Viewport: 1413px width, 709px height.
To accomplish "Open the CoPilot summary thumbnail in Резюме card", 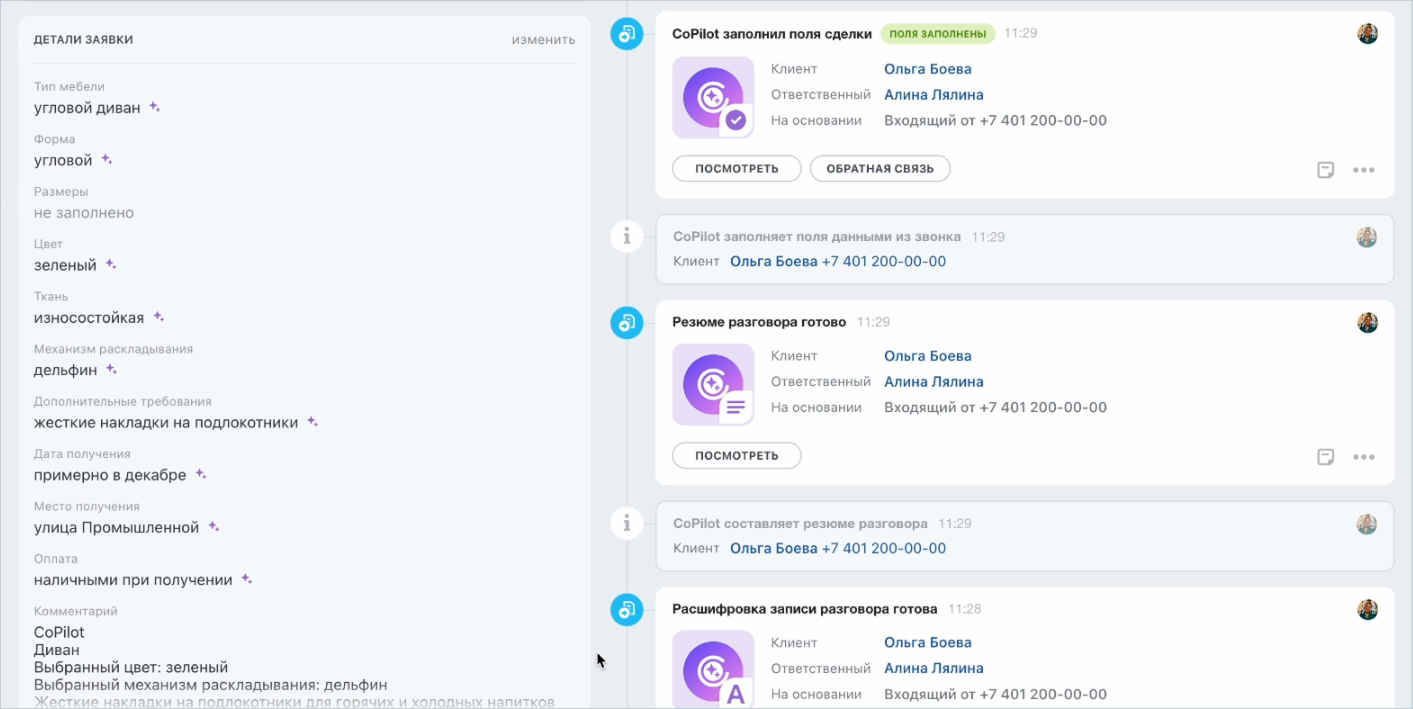I will tap(713, 384).
